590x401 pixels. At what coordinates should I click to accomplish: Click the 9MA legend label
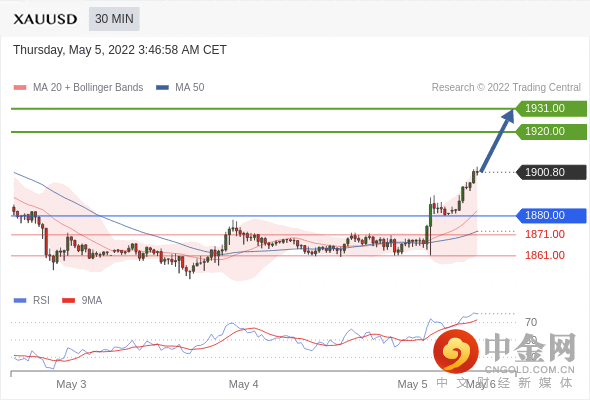tap(92, 300)
